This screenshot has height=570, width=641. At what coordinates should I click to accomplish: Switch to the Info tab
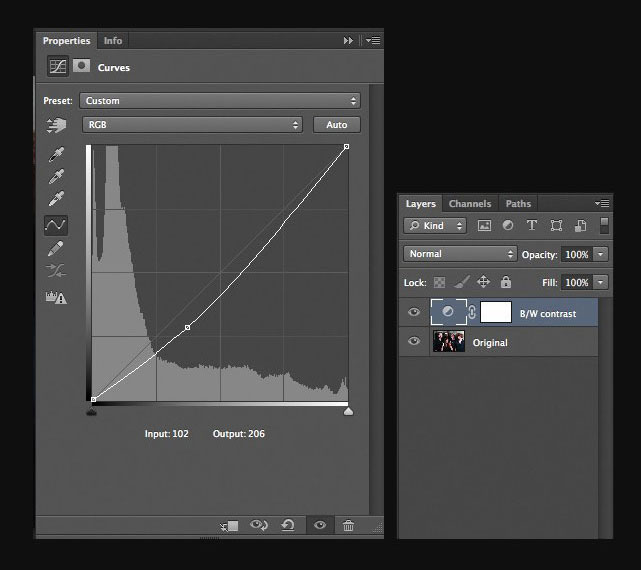pos(113,40)
